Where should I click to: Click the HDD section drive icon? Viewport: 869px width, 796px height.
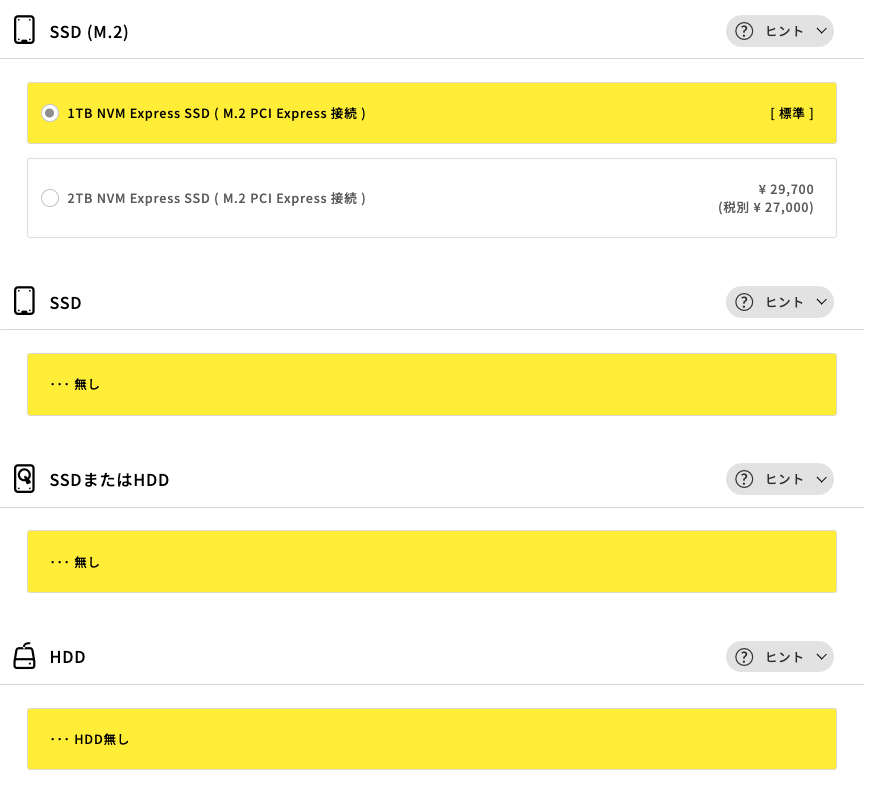(x=24, y=656)
